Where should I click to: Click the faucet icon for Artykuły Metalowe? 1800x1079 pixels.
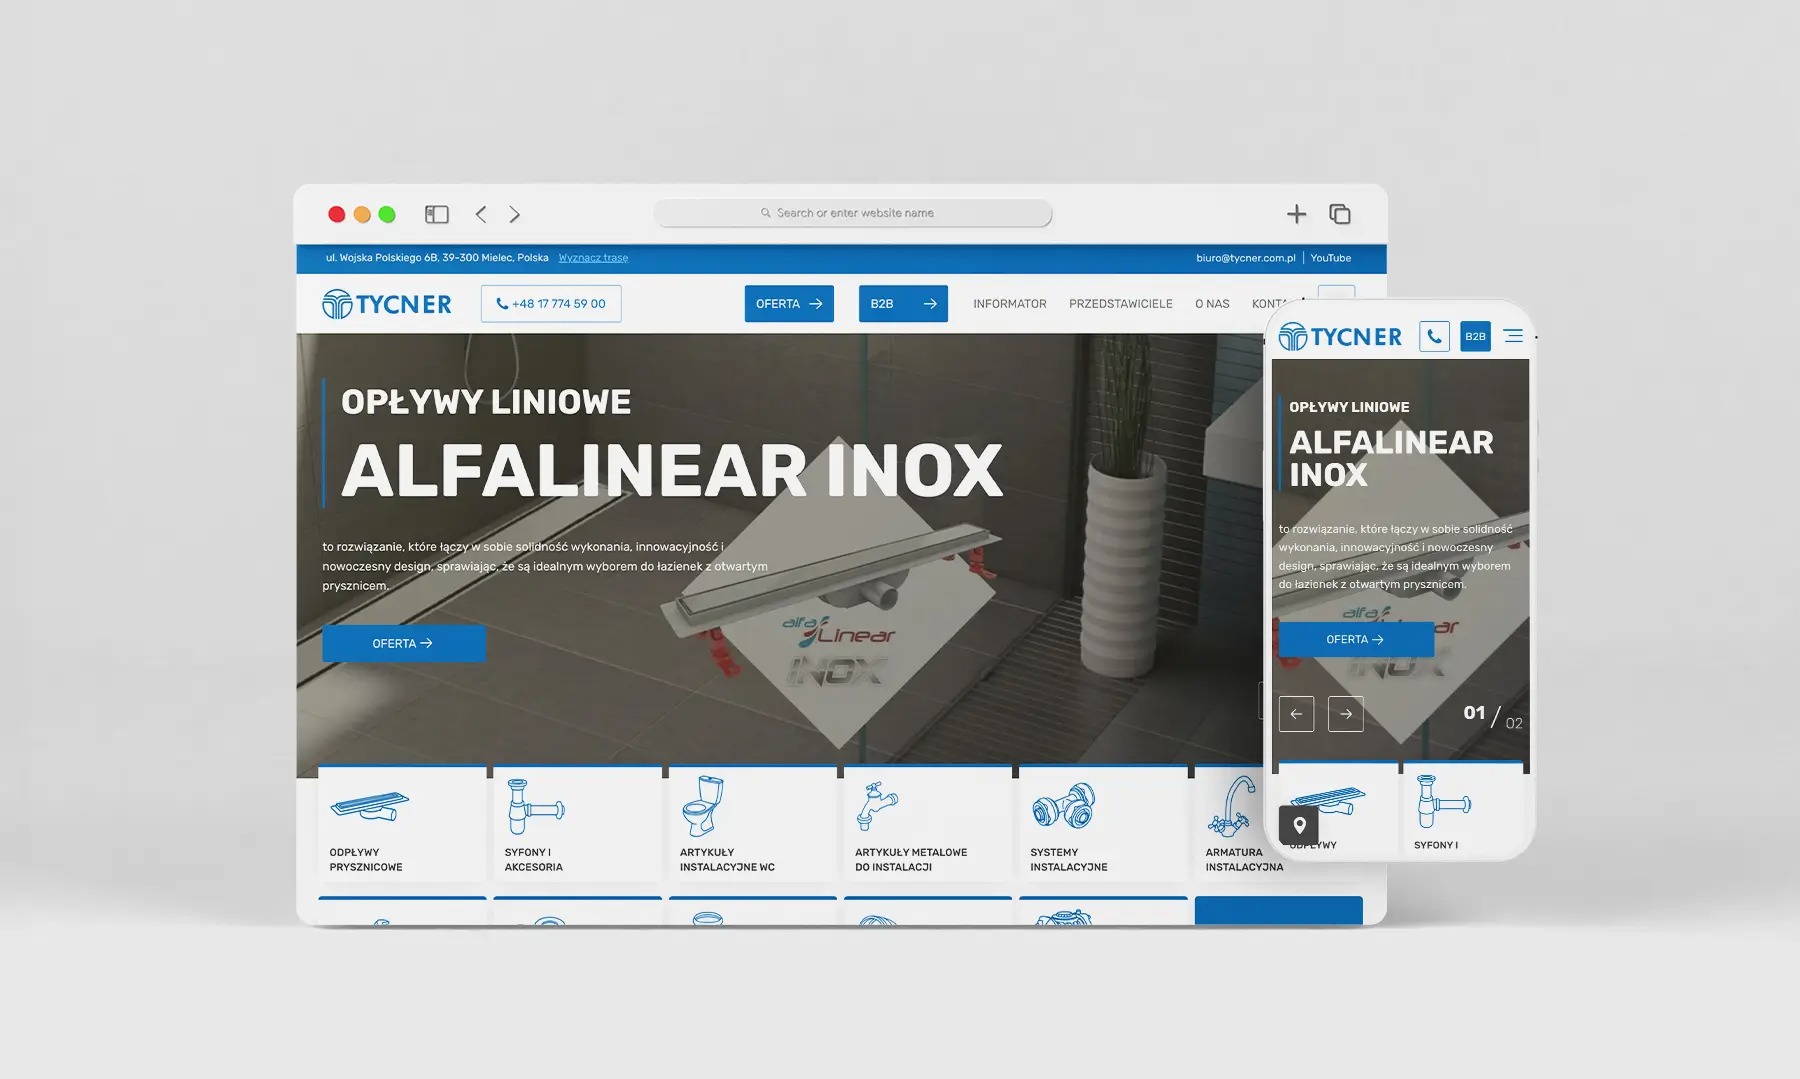tap(878, 808)
